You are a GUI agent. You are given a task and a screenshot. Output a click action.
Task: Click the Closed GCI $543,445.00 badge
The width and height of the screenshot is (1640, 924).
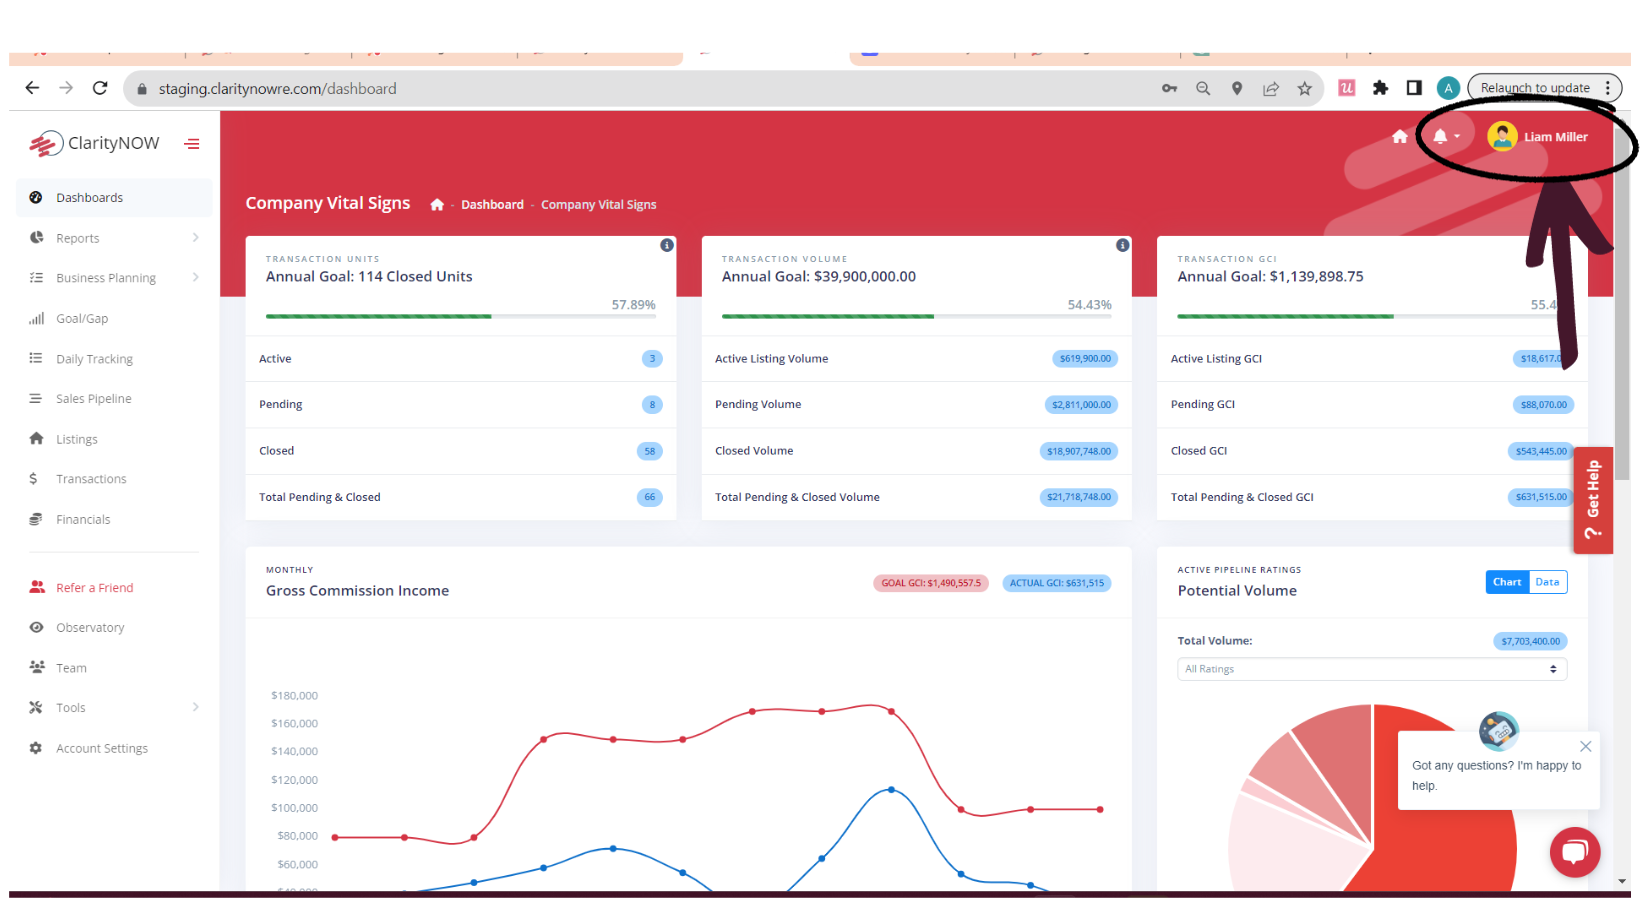[1541, 451]
